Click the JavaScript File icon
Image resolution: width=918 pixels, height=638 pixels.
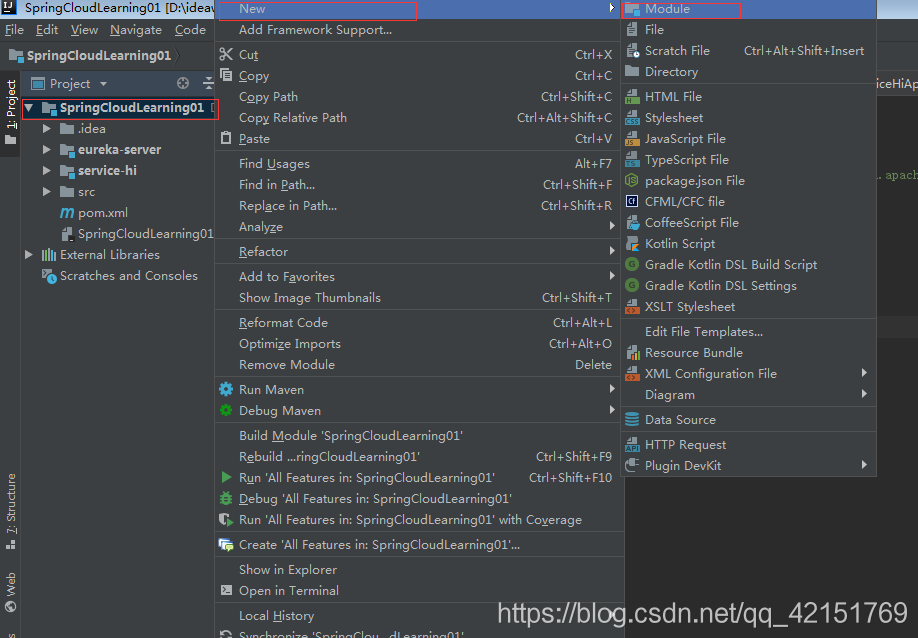tap(632, 139)
